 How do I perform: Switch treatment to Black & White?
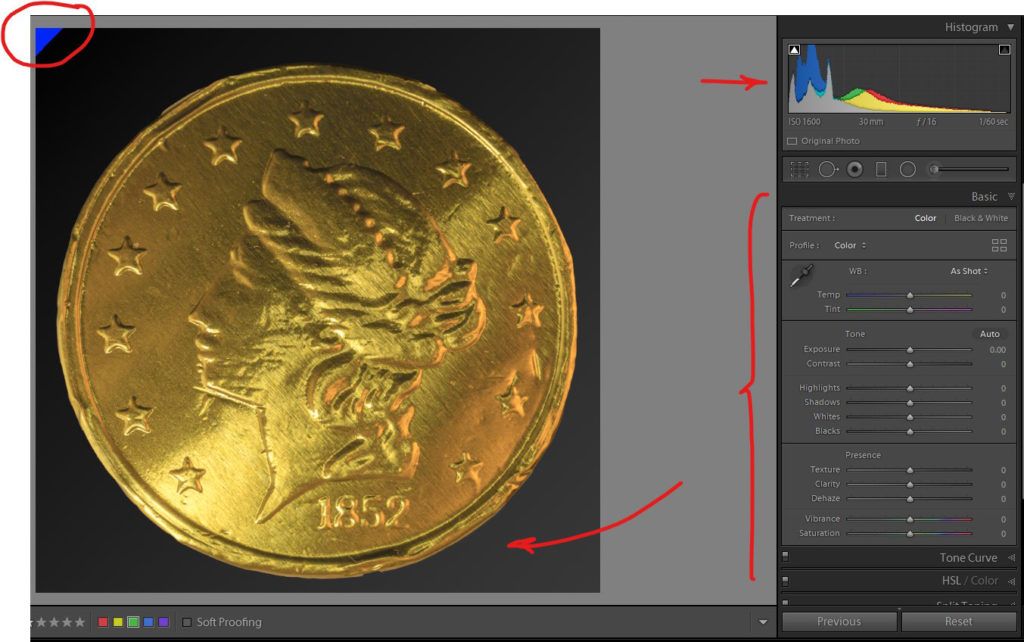click(980, 218)
